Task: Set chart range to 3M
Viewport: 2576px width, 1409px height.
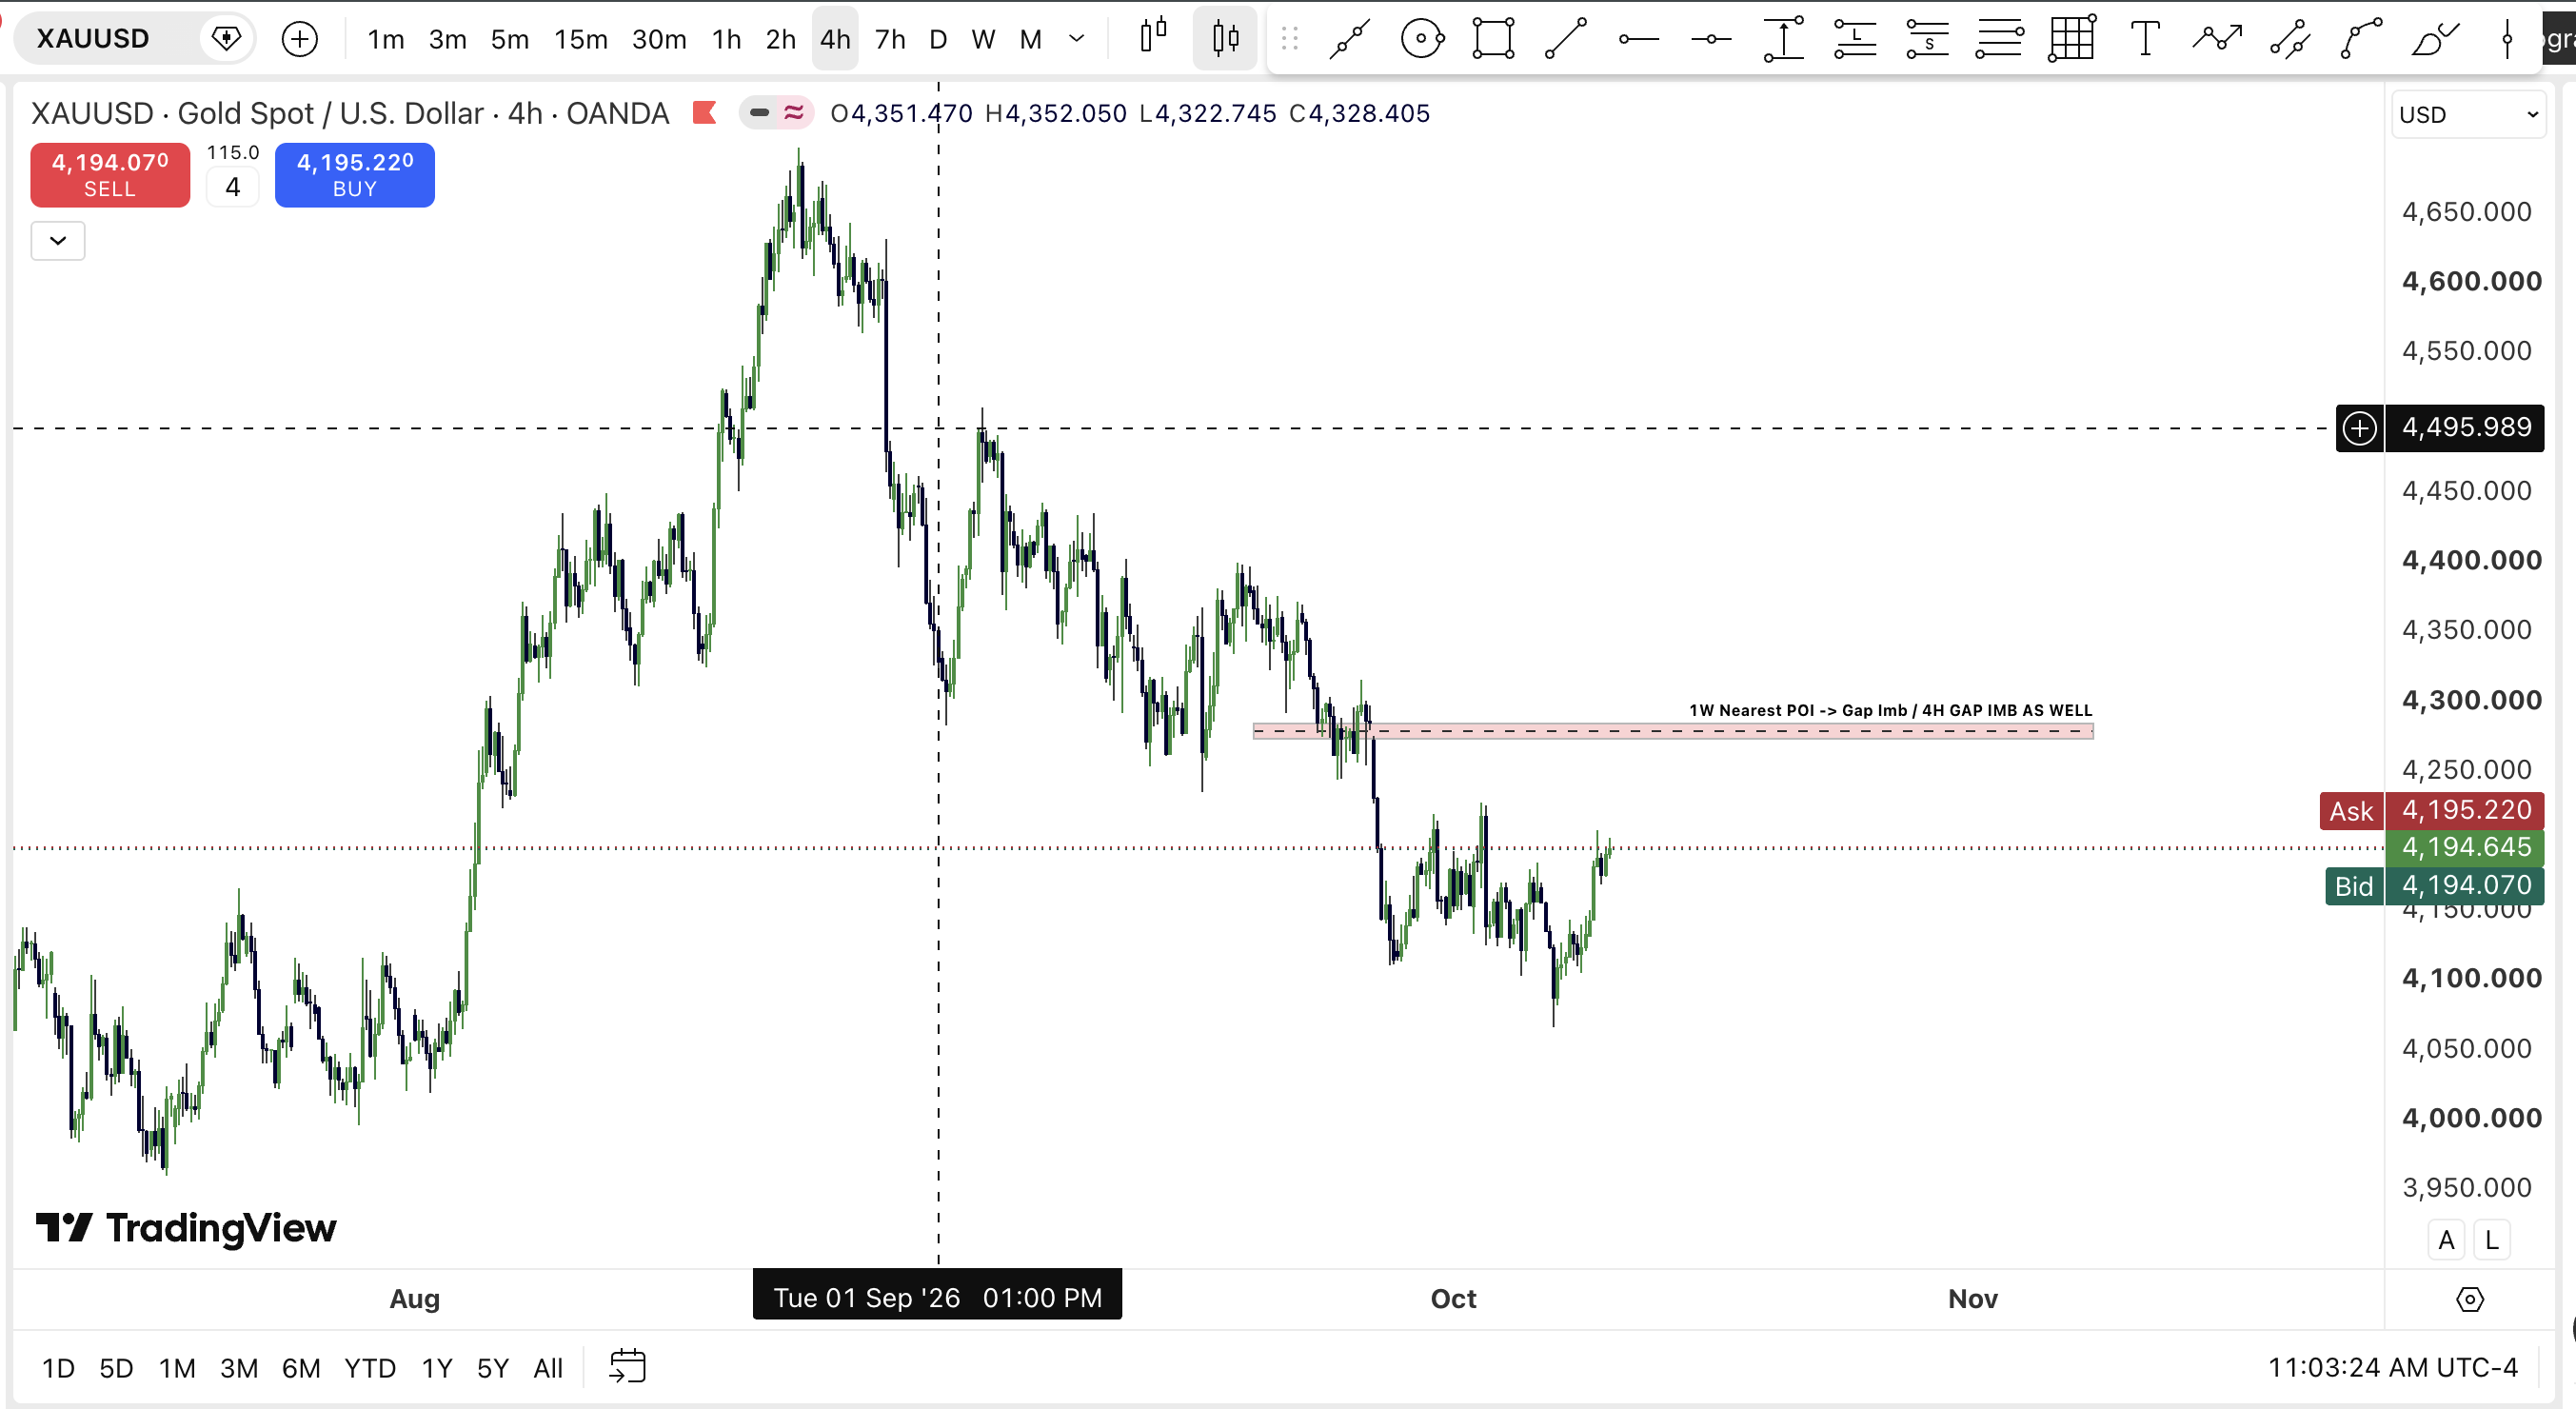Action: (239, 1367)
